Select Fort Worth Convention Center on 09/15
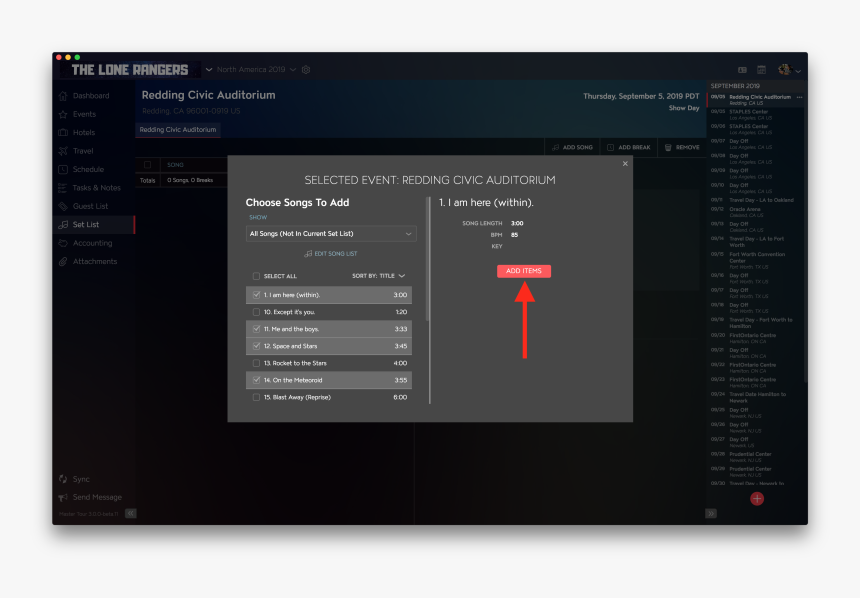 click(756, 261)
